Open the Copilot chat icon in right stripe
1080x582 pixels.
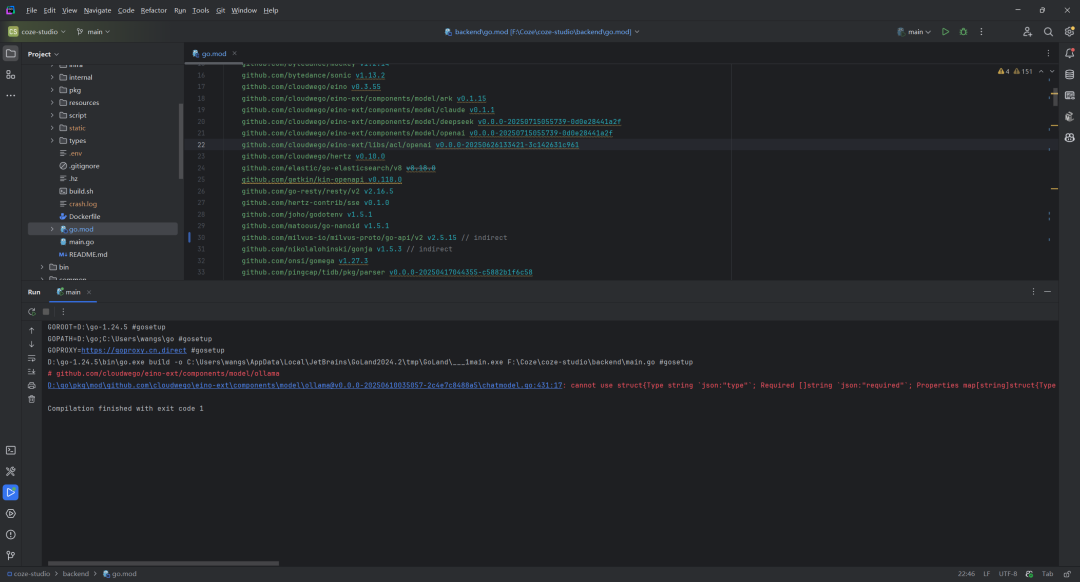1070,138
